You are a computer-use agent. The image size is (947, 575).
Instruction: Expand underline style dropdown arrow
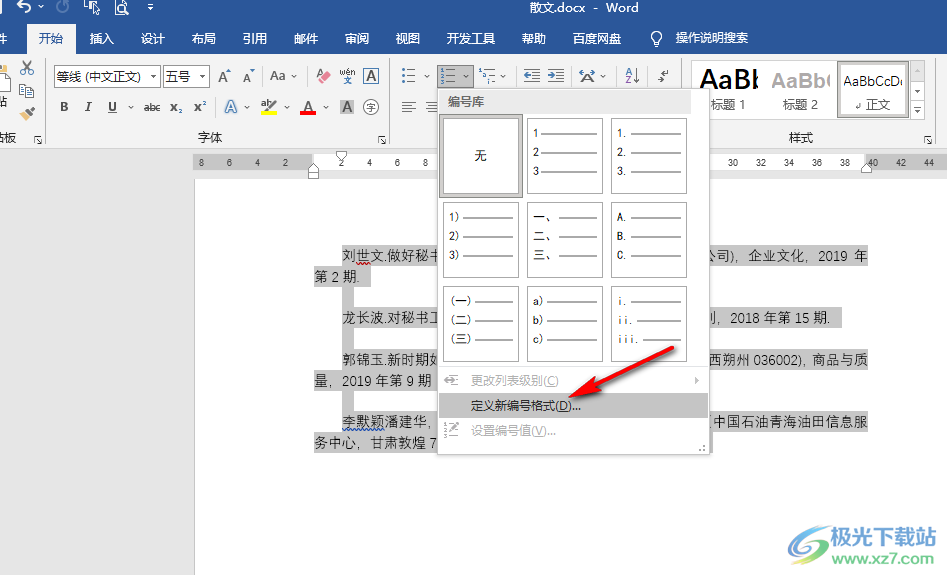point(130,108)
